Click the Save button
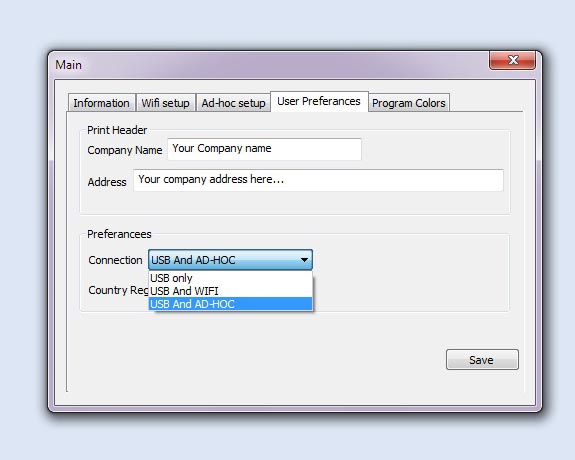575x460 pixels. pos(482,359)
